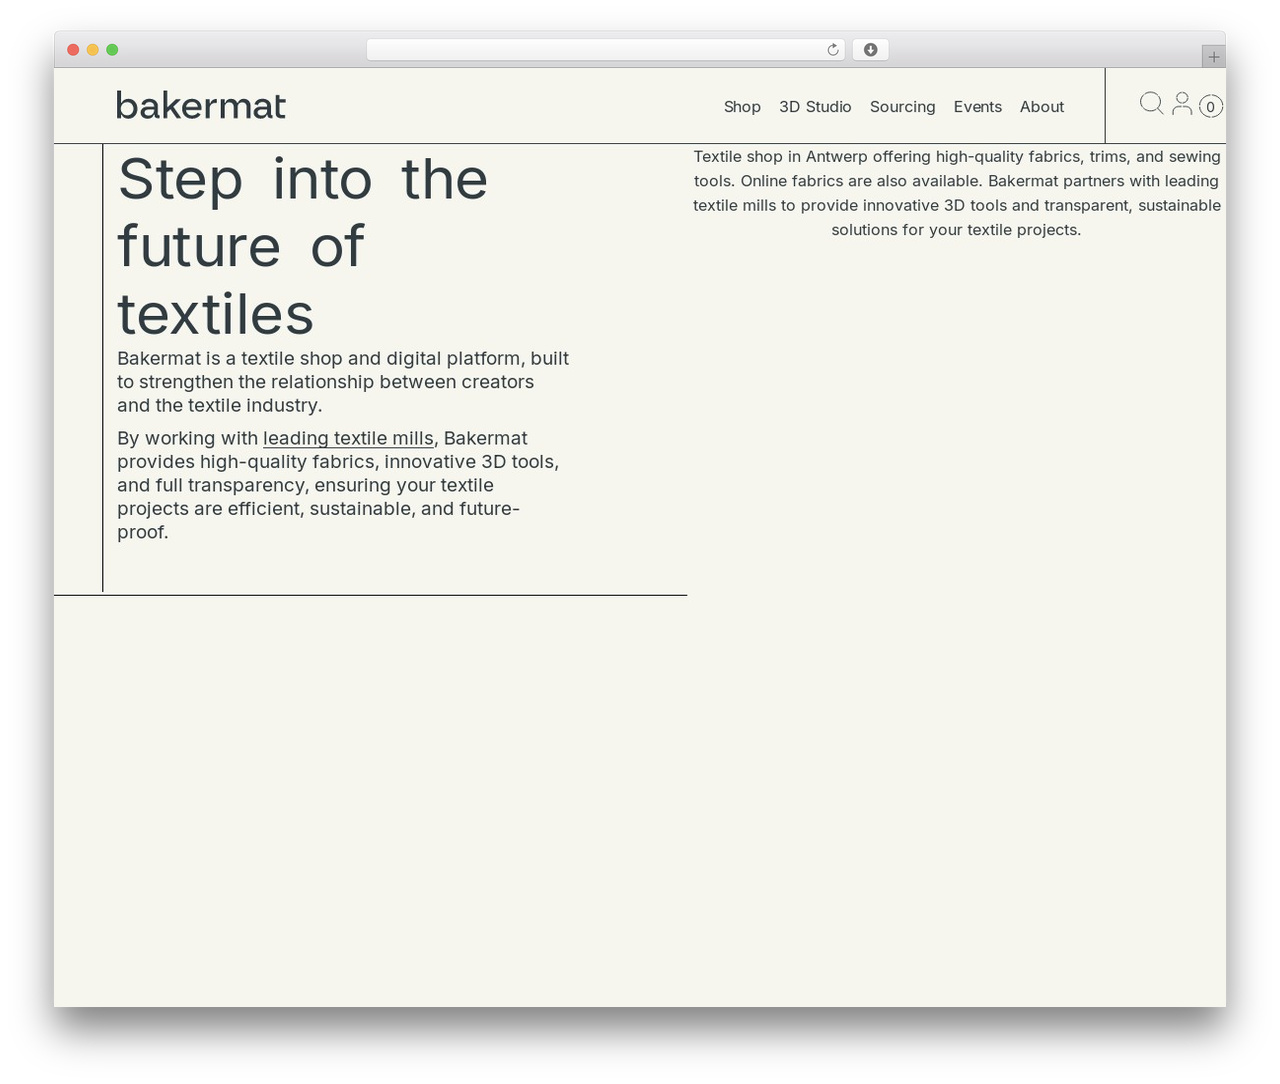The image size is (1280, 1084).
Task: Close the browser window with the red button
Action: click(x=73, y=50)
